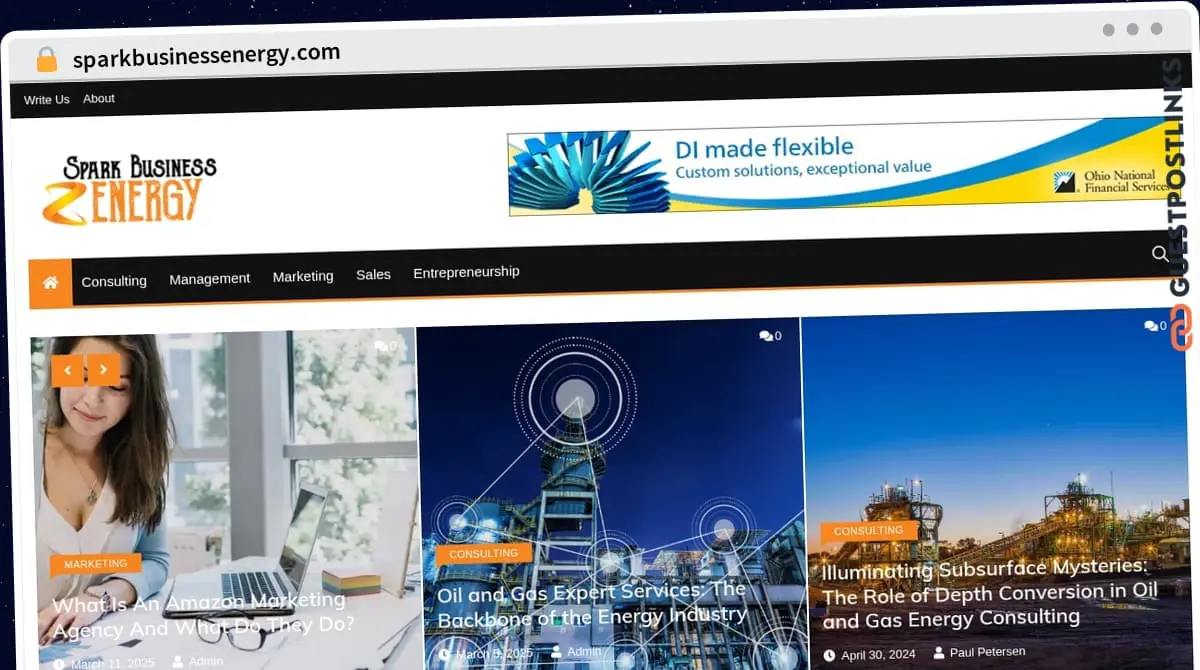Viewport: 1200px width, 670px height.
Task: Open the About link
Action: click(x=99, y=98)
